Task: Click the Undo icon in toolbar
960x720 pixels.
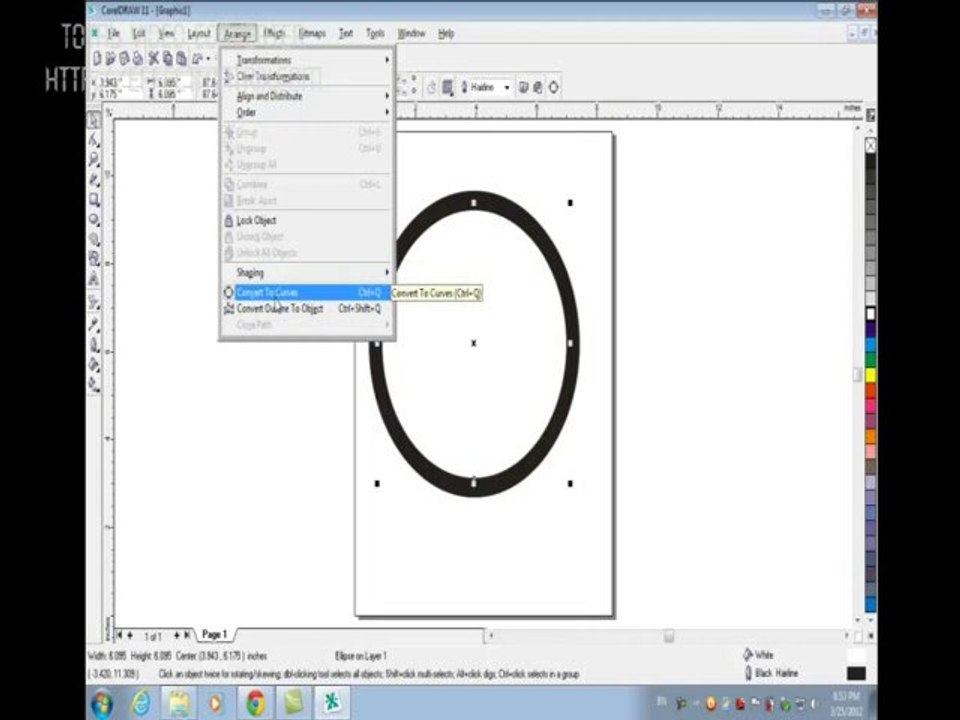Action: (198, 58)
